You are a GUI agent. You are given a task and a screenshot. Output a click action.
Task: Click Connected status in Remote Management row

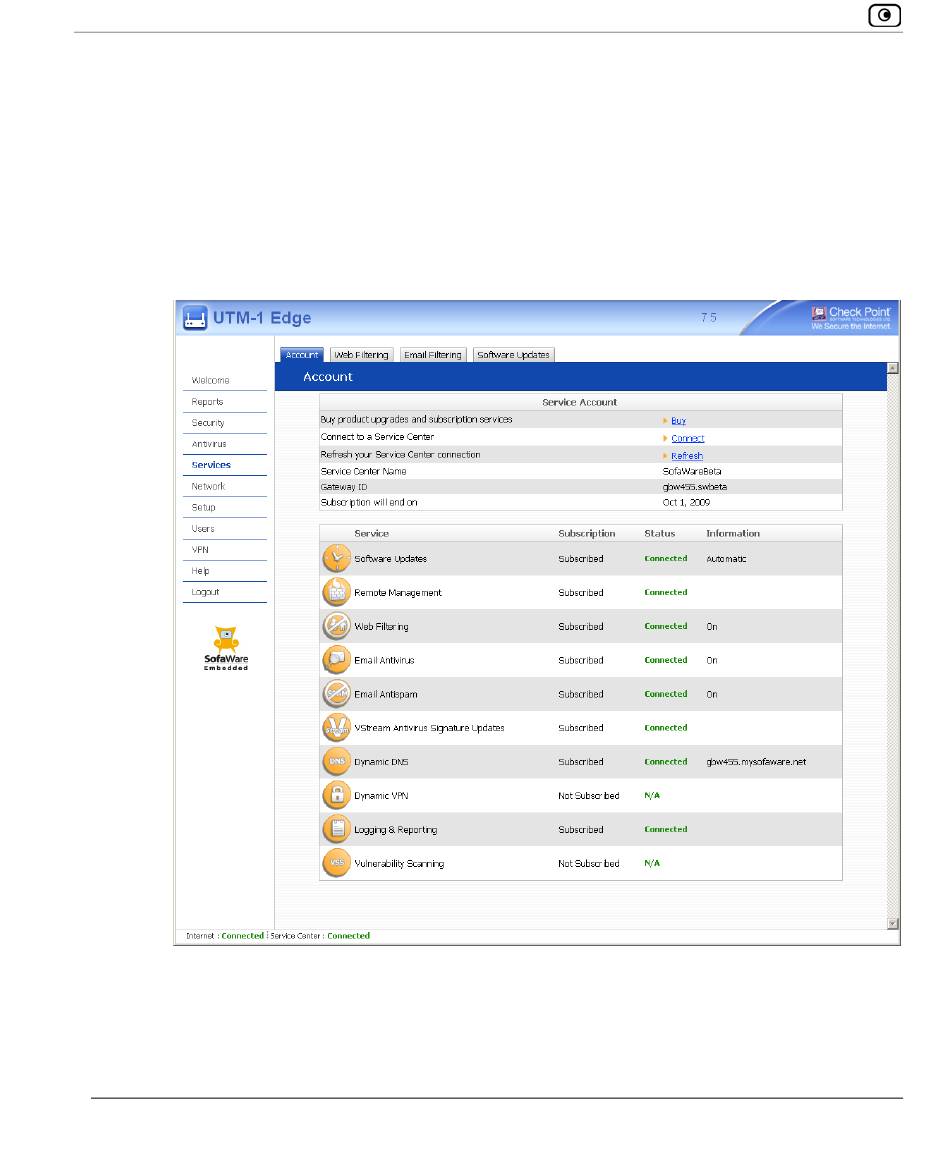pos(666,592)
